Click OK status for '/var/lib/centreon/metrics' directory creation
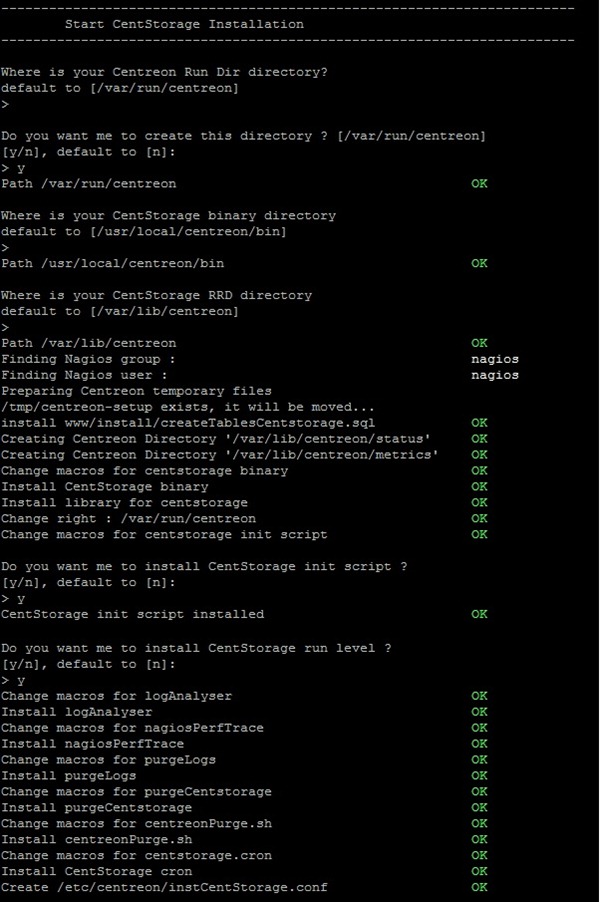The width and height of the screenshot is (600, 902). [x=479, y=454]
